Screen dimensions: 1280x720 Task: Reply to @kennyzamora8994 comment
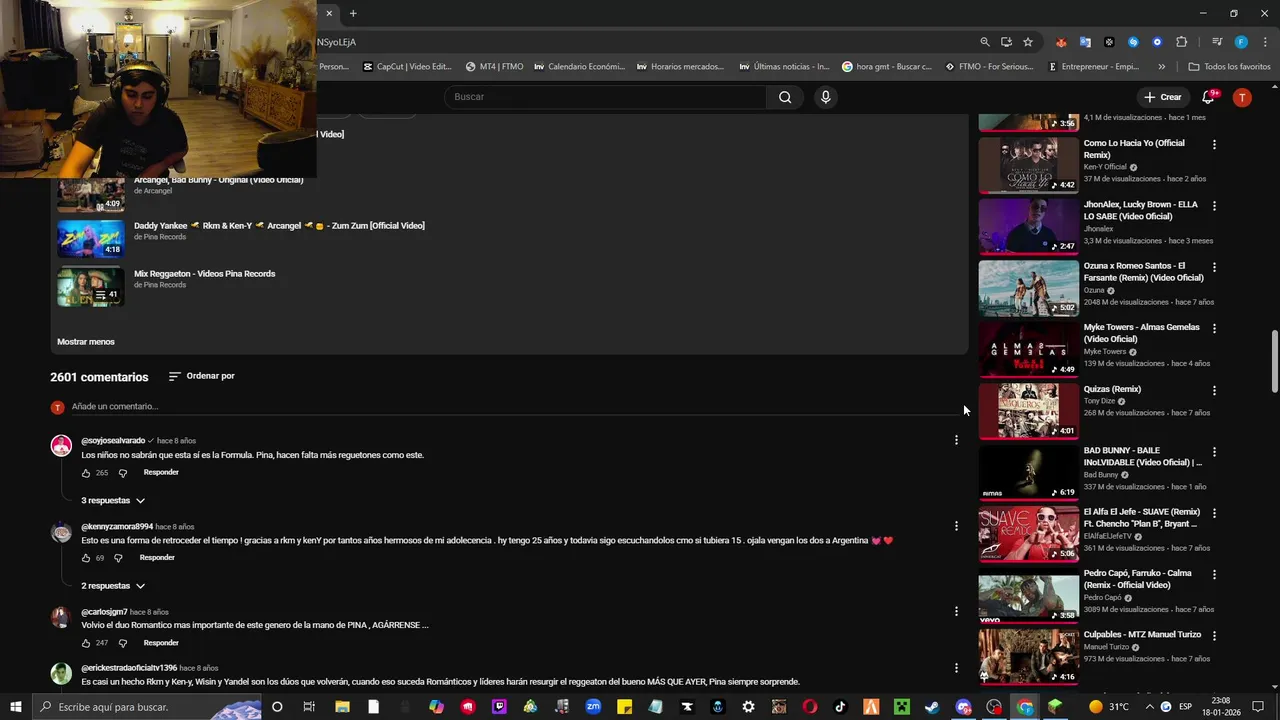[x=157, y=557]
